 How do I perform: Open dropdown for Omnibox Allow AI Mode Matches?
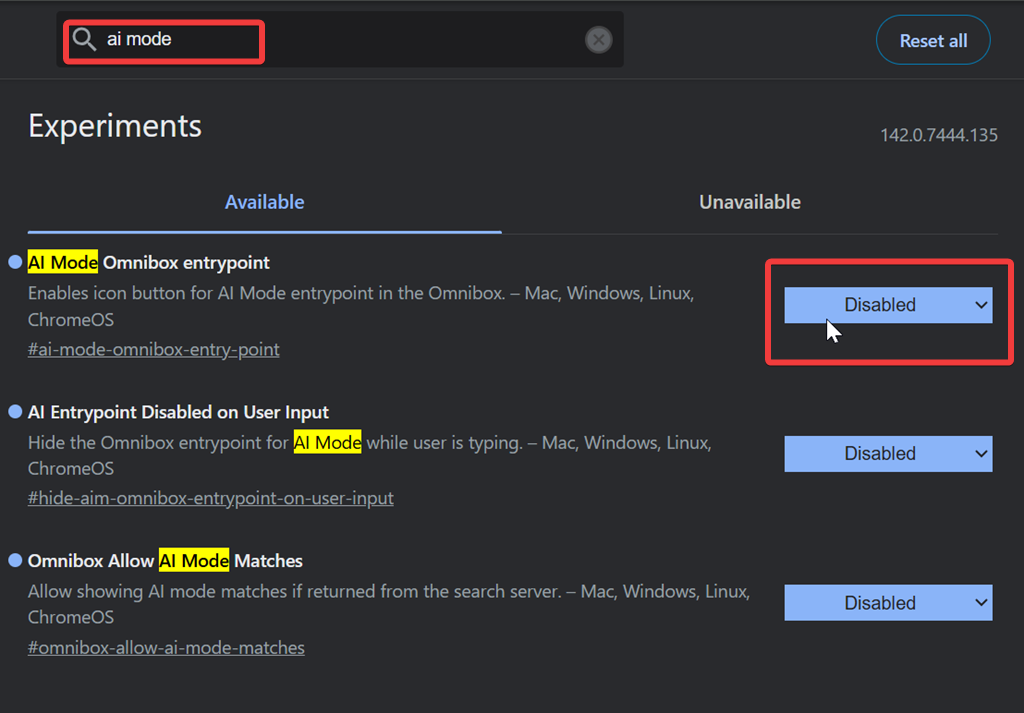888,603
